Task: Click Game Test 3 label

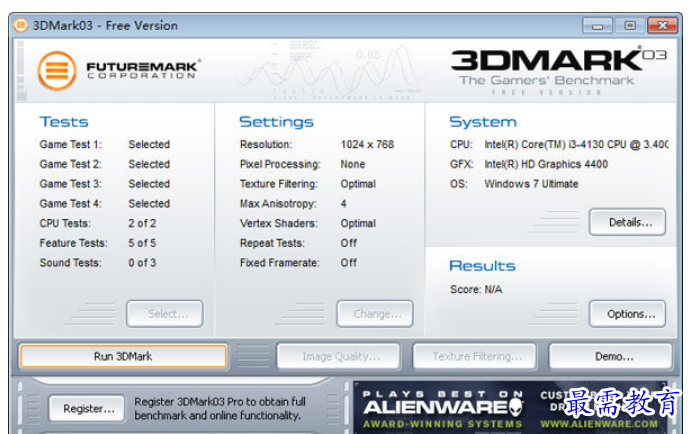Action: click(x=71, y=184)
